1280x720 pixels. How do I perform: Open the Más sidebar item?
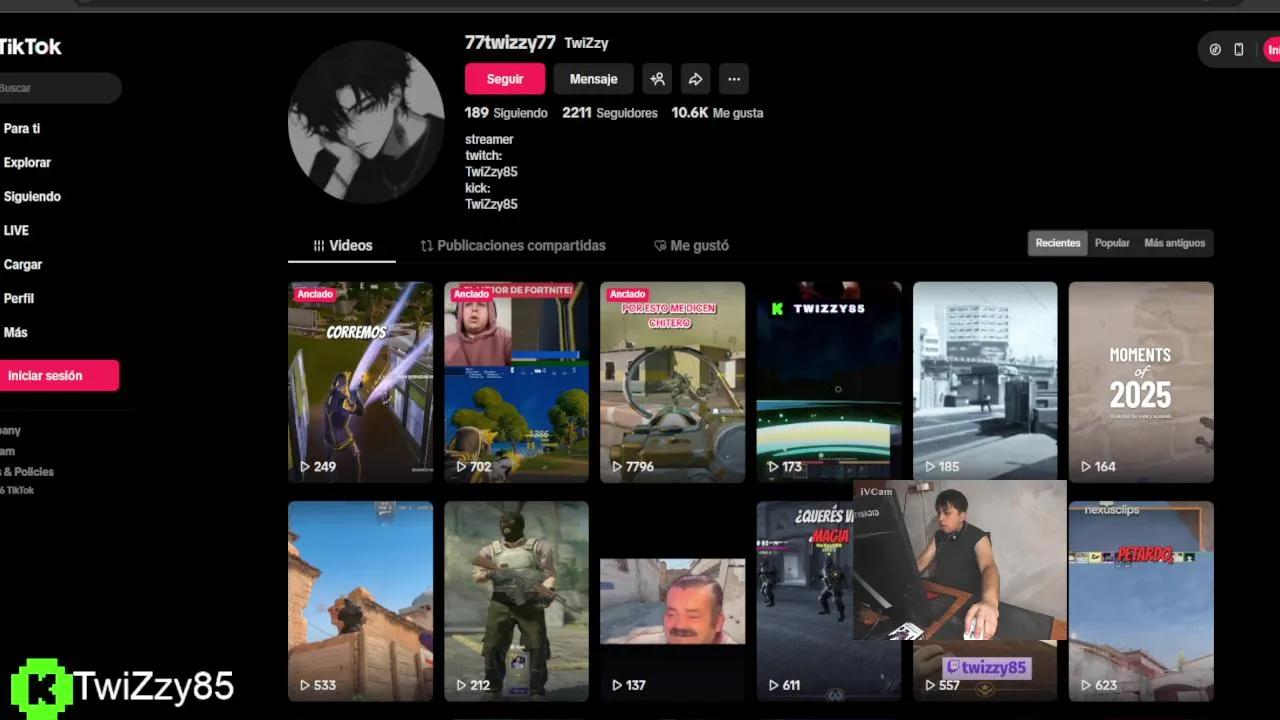(x=15, y=333)
